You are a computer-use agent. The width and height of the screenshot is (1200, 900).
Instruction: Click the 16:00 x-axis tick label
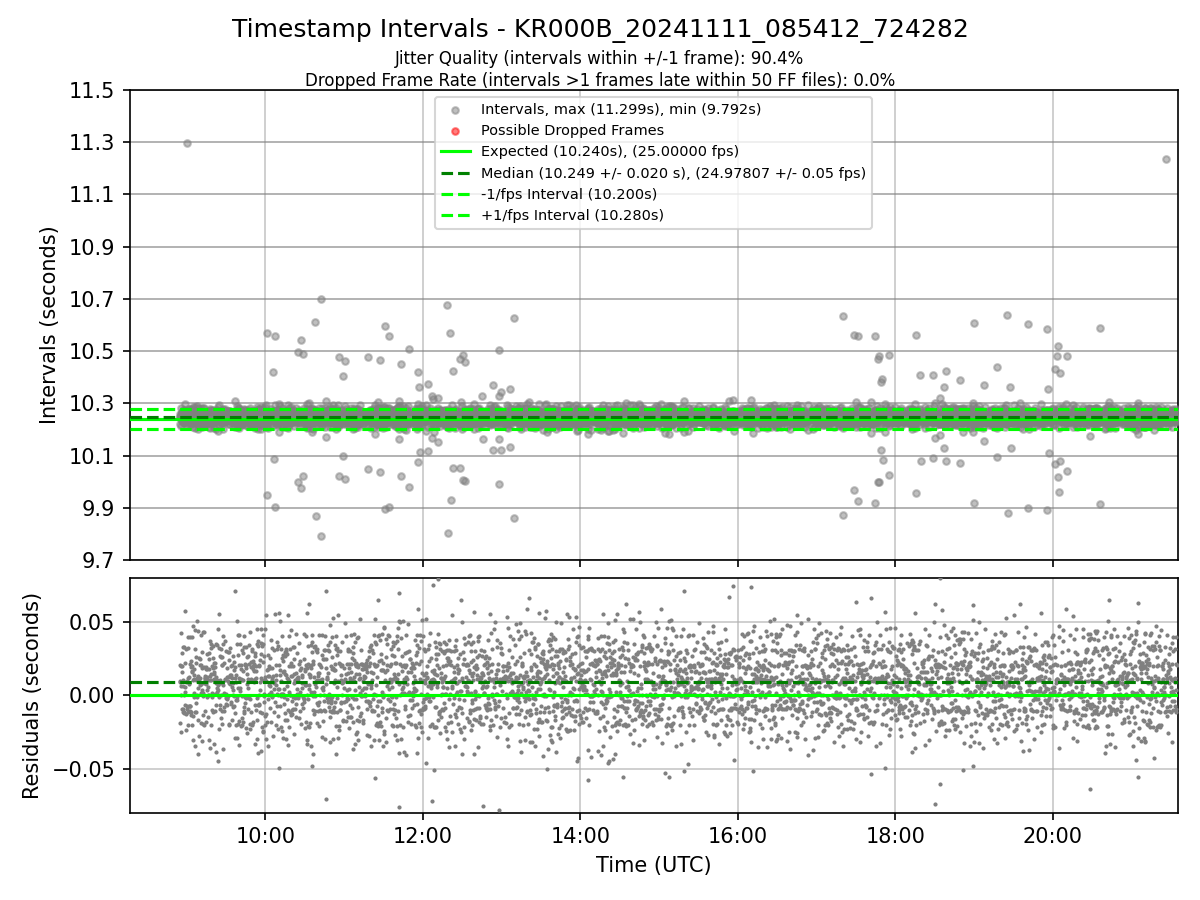(737, 834)
